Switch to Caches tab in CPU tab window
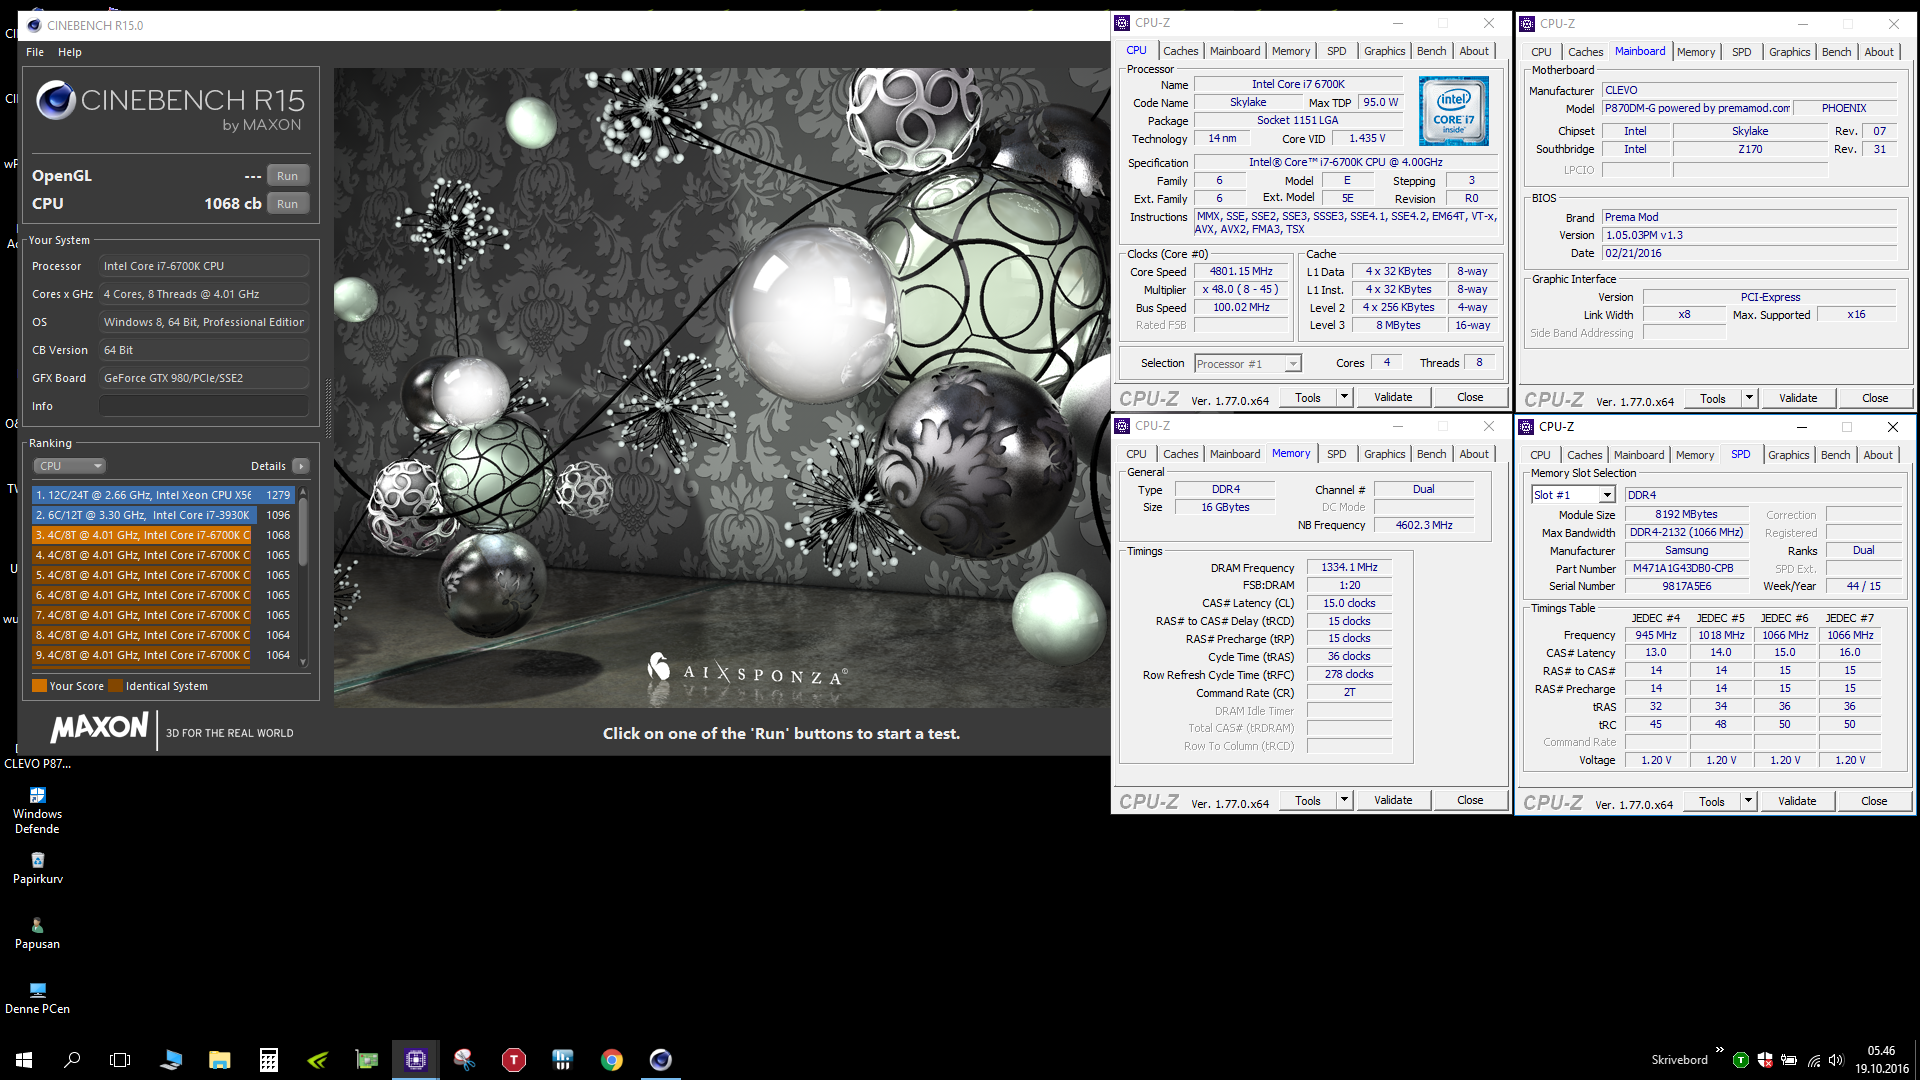Image resolution: width=1920 pixels, height=1080 pixels. [x=1180, y=51]
